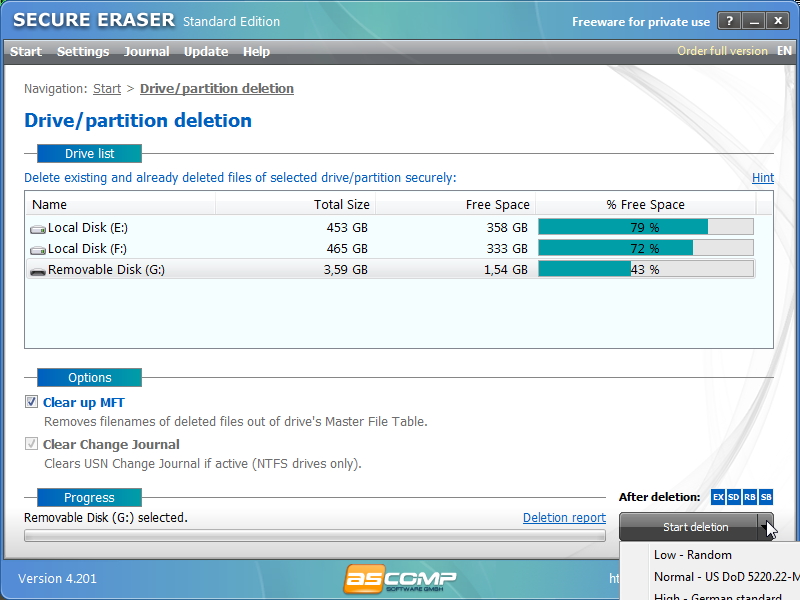Minimize the Secure Eraser window

pos(754,21)
